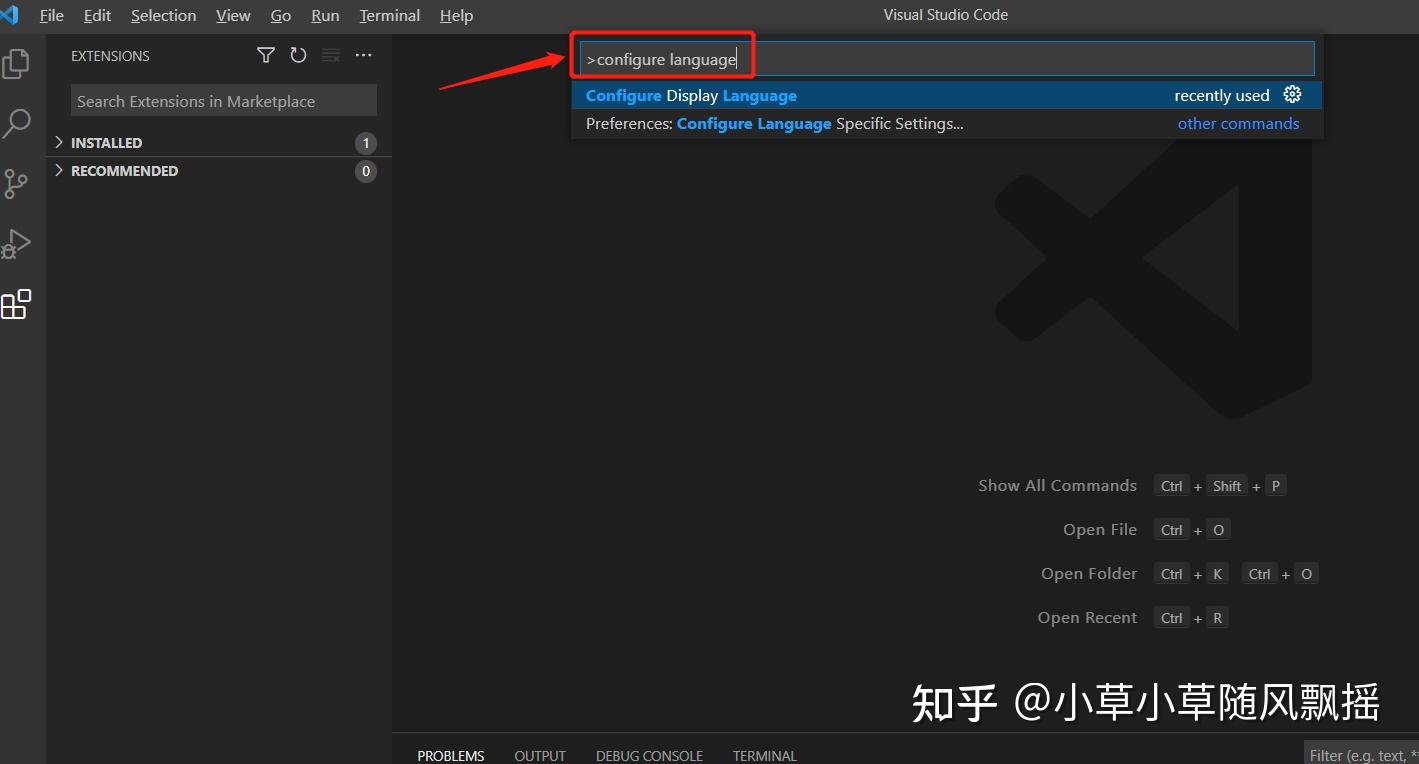Image resolution: width=1419 pixels, height=764 pixels.
Task: Clear extensions search results icon
Action: point(331,56)
